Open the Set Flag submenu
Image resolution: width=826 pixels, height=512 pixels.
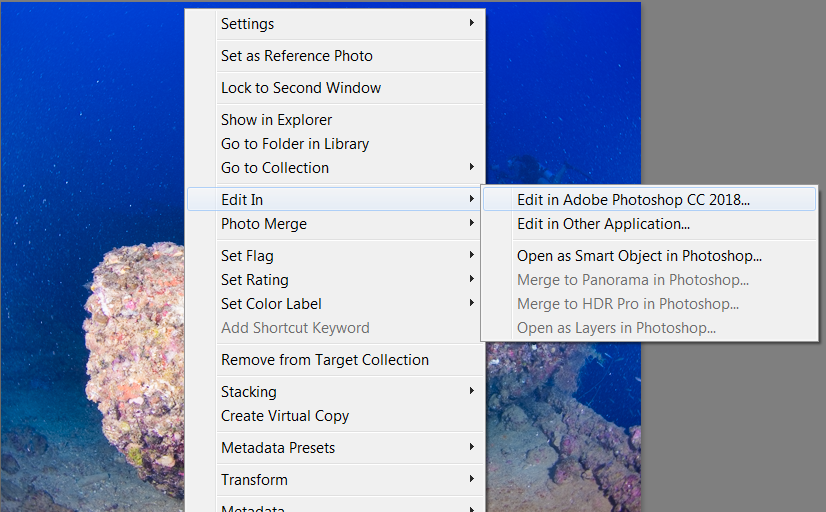coord(335,256)
